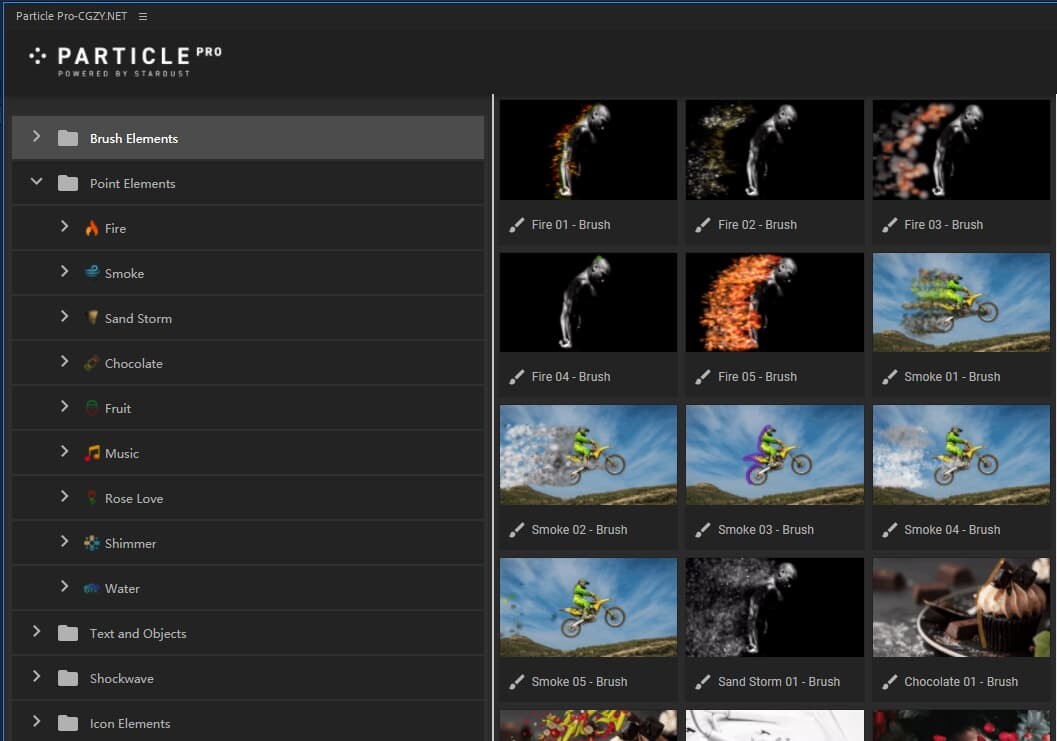Click the Shimmer category icon
This screenshot has width=1057, height=741.
92,543
